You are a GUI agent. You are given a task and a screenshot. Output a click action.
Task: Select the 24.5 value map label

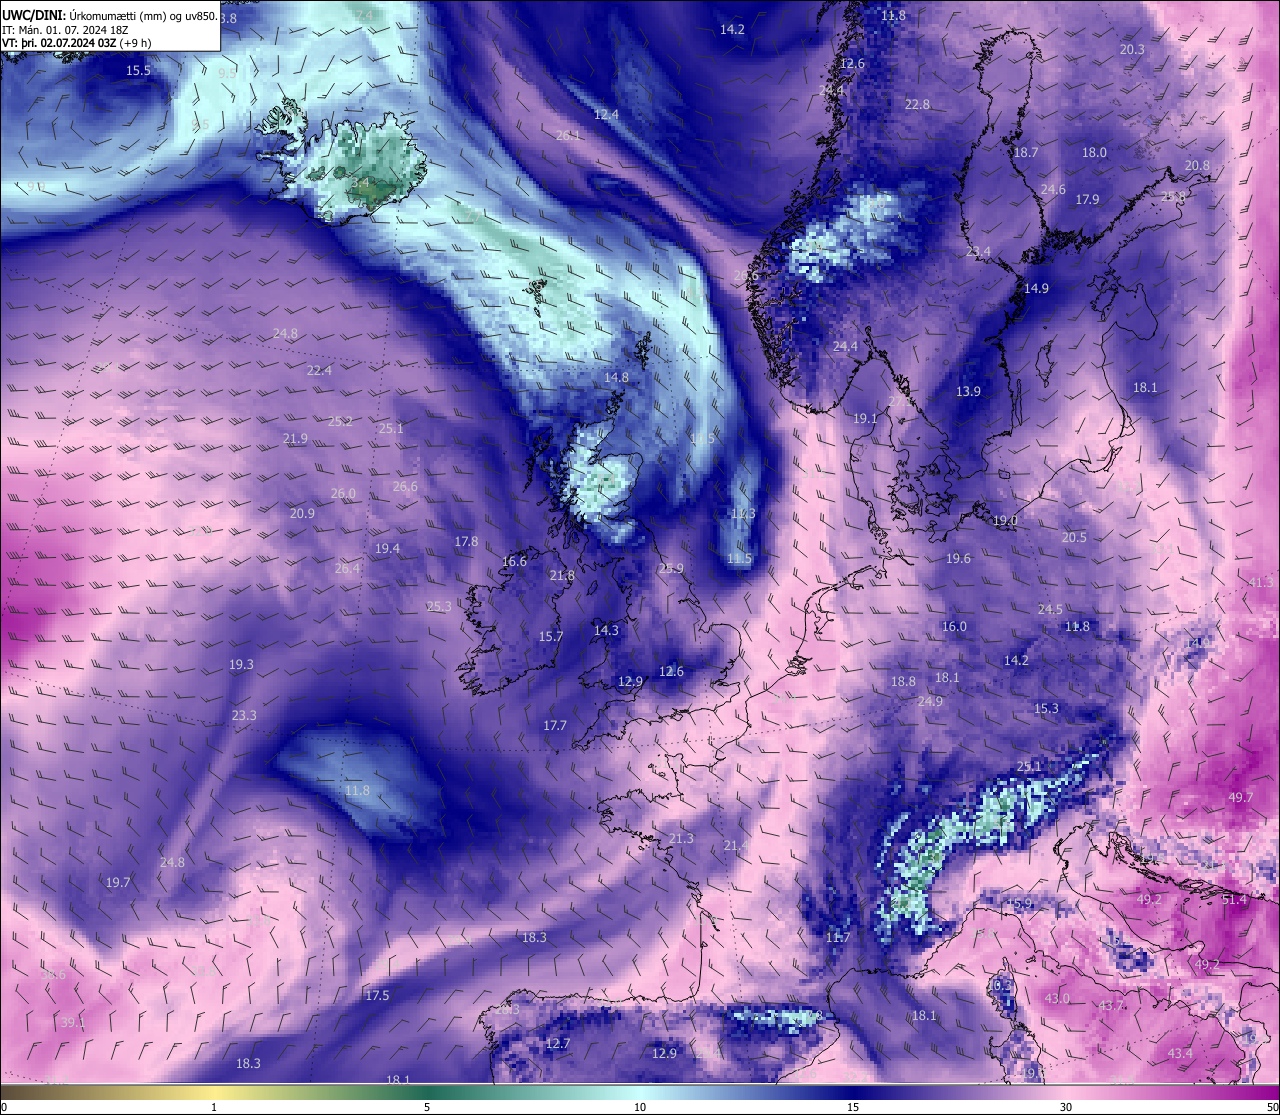coord(1050,609)
